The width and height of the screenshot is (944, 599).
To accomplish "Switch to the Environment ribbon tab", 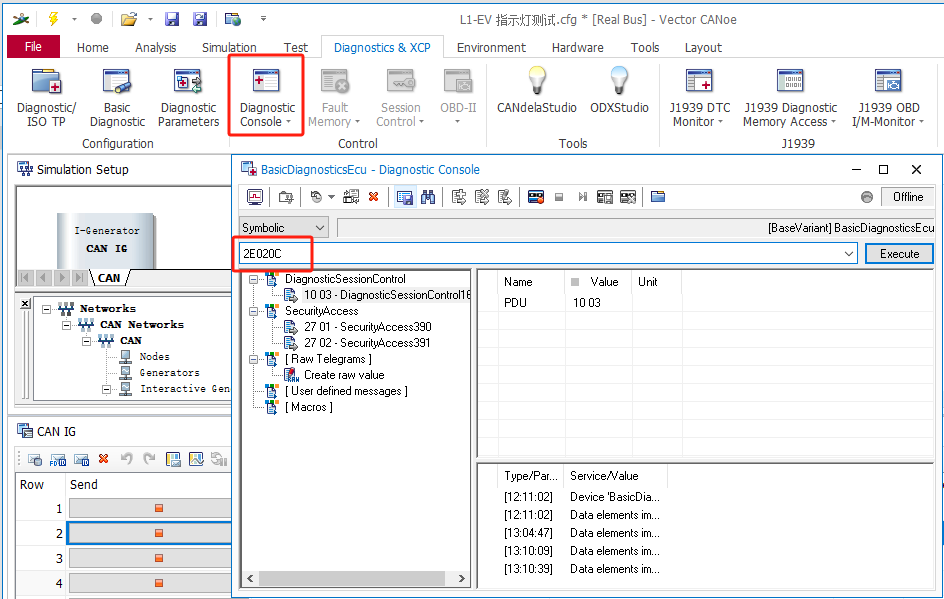I will click(491, 48).
